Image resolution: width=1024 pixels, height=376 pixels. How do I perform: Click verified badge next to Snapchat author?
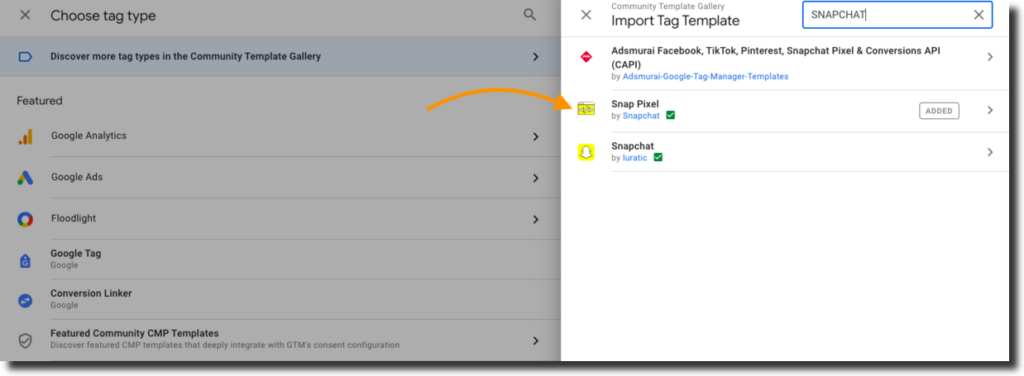(671, 116)
